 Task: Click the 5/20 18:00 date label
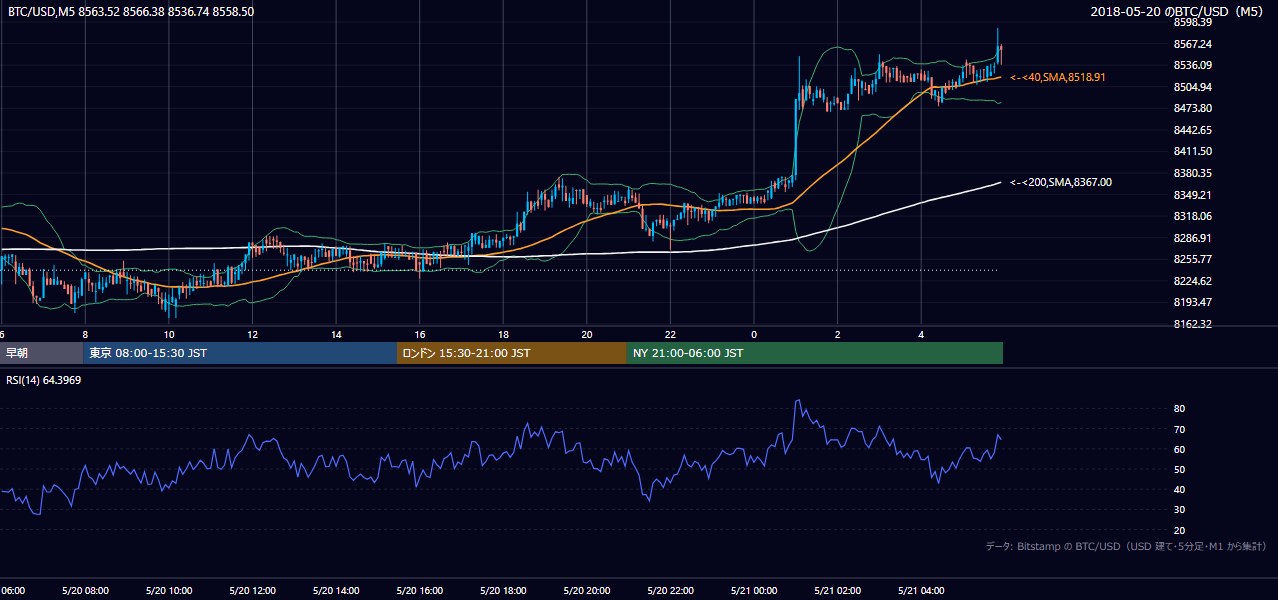click(503, 590)
